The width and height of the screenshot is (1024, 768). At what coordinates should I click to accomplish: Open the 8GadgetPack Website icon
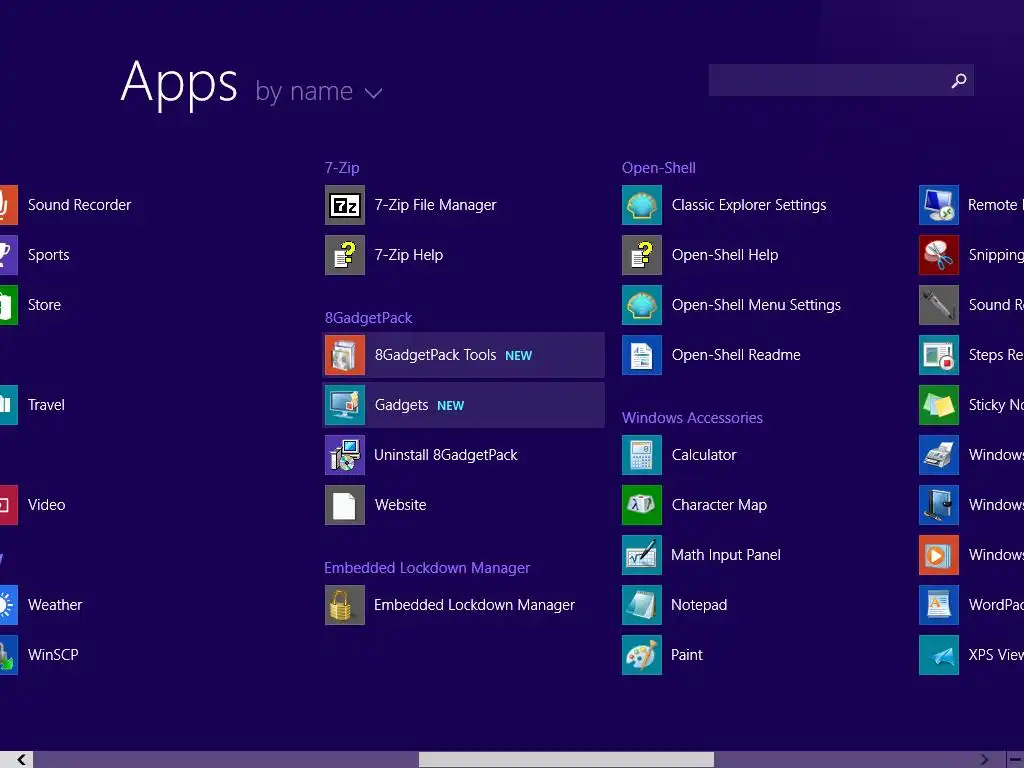(345, 505)
